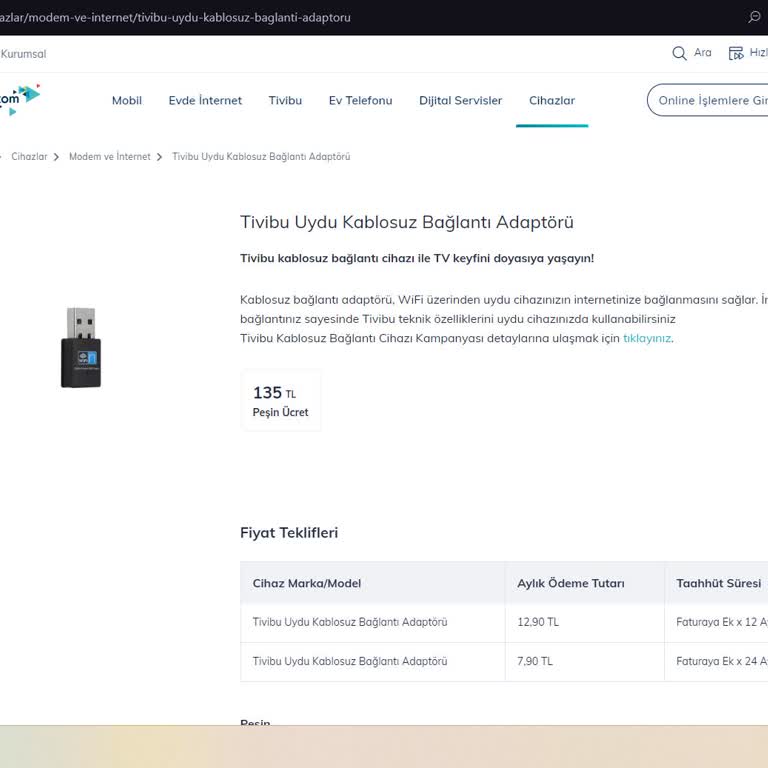Click the browser address bar URL
768x768 pixels.
pos(175,18)
